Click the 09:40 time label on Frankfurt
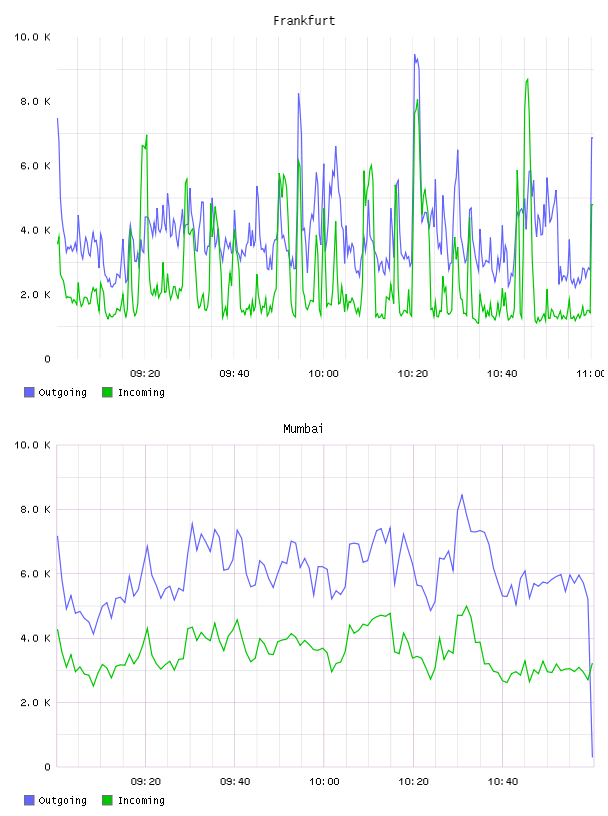 (234, 374)
